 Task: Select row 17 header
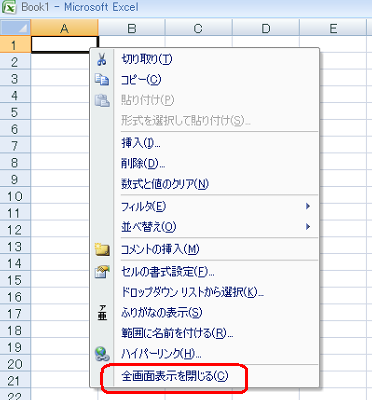(15, 313)
